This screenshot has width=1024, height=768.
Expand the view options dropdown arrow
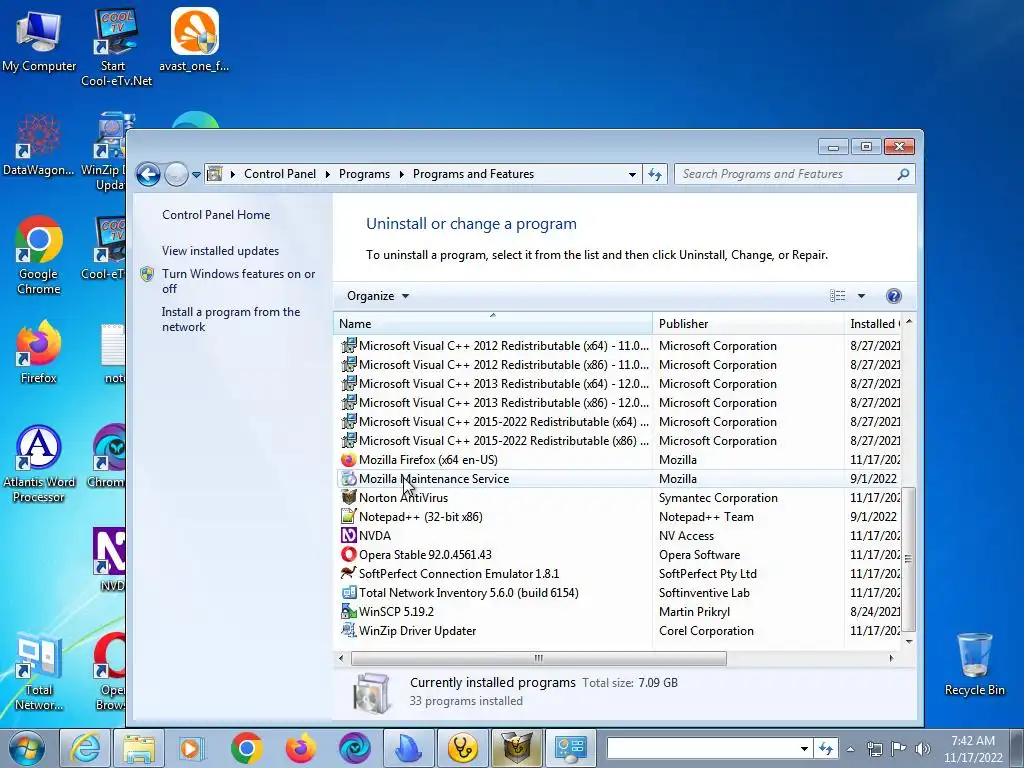click(x=861, y=296)
